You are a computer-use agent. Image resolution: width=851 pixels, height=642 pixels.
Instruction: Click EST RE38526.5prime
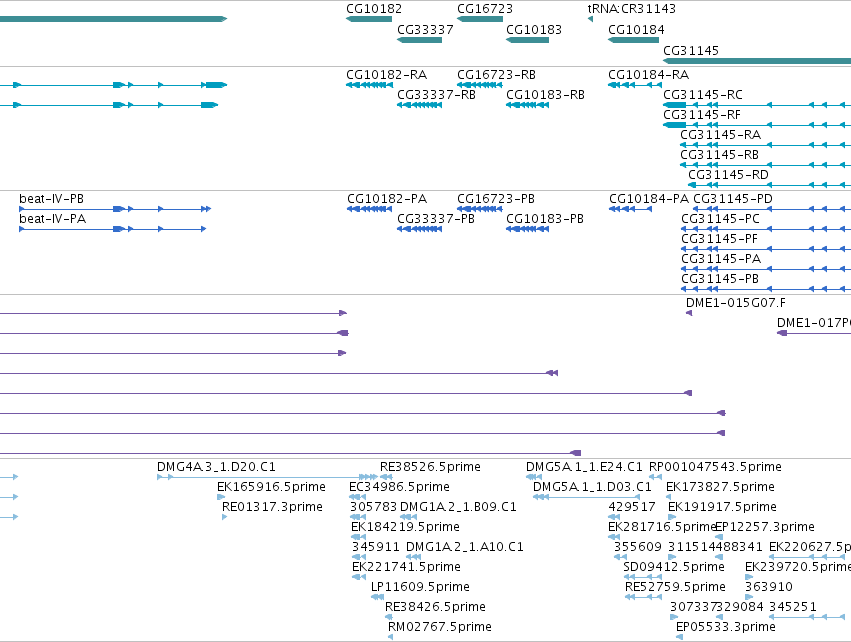pos(430,467)
